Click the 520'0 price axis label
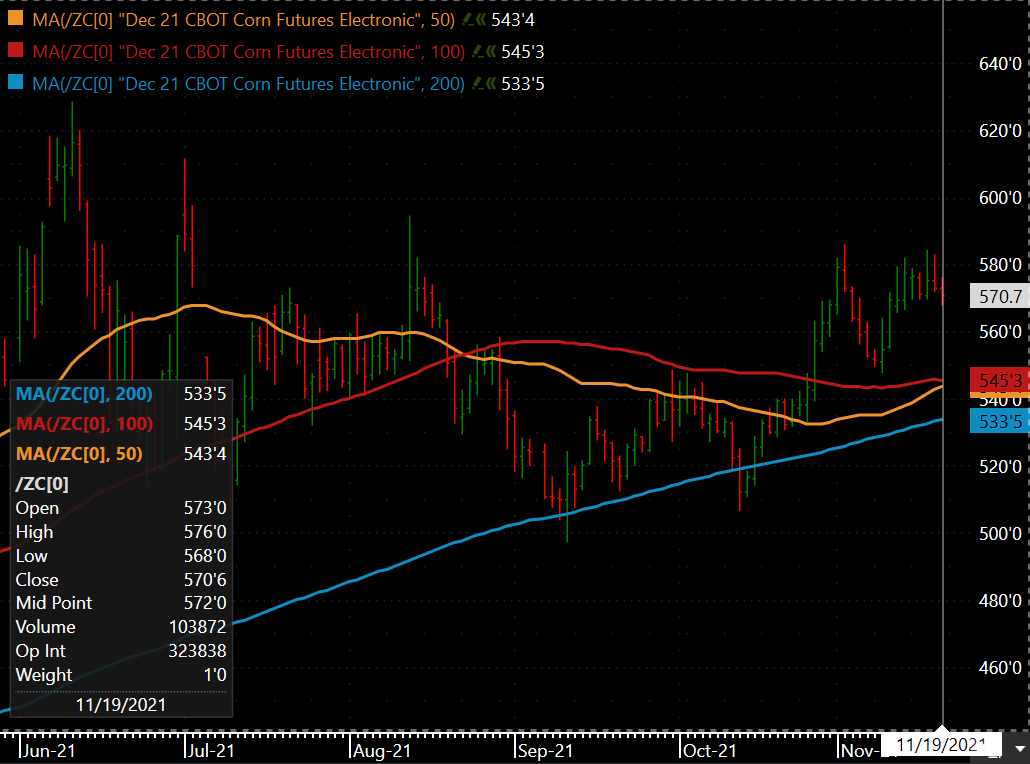1030x764 pixels. click(1000, 467)
